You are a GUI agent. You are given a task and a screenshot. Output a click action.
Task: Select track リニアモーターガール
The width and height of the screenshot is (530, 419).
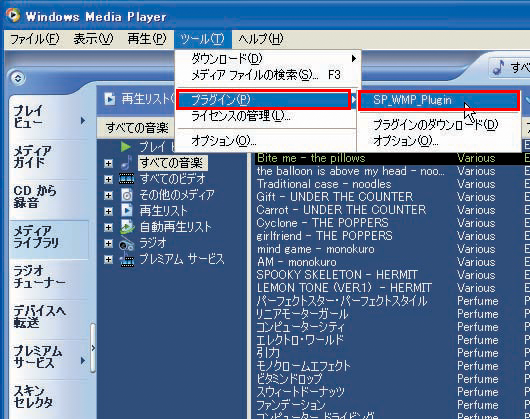(302, 314)
